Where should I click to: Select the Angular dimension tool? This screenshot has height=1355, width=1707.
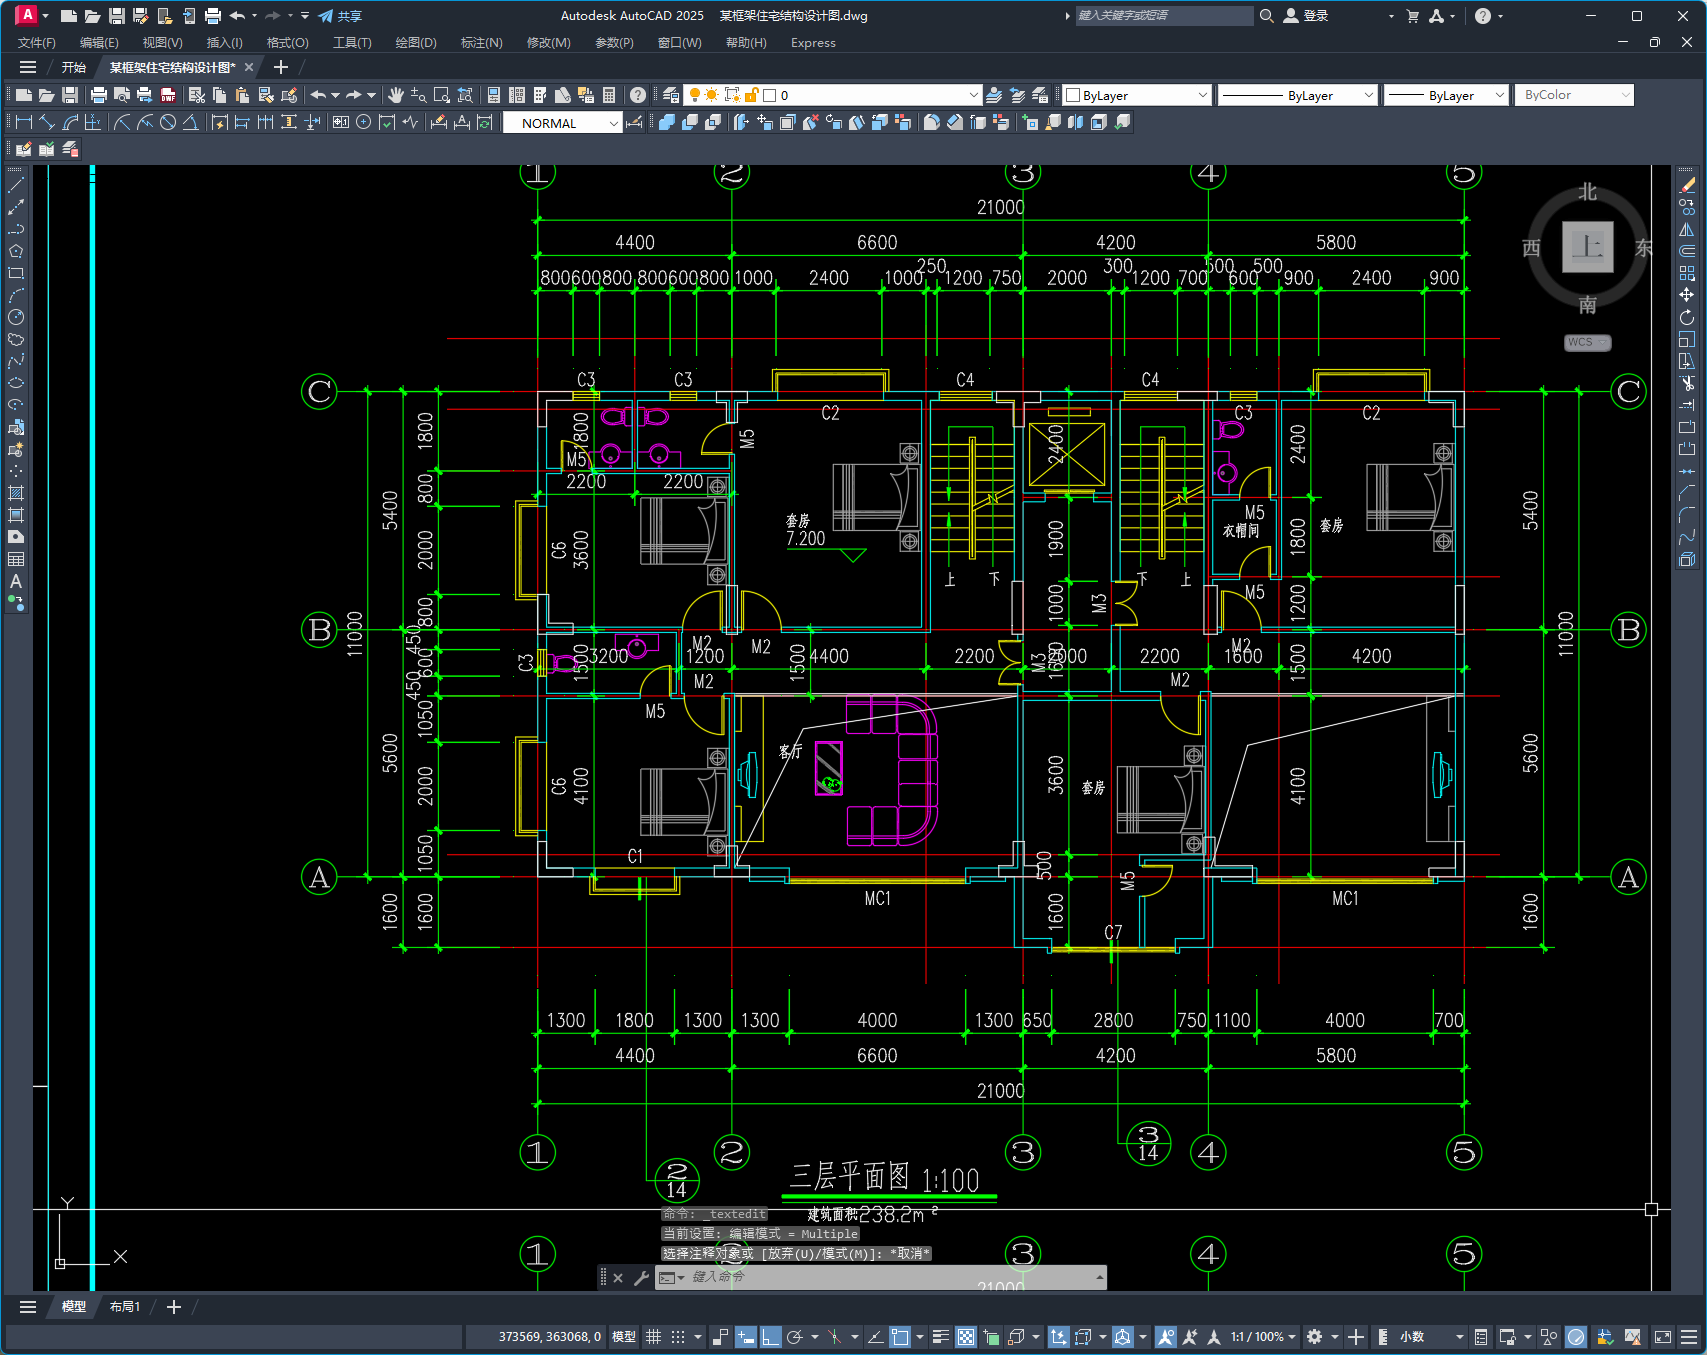(190, 122)
